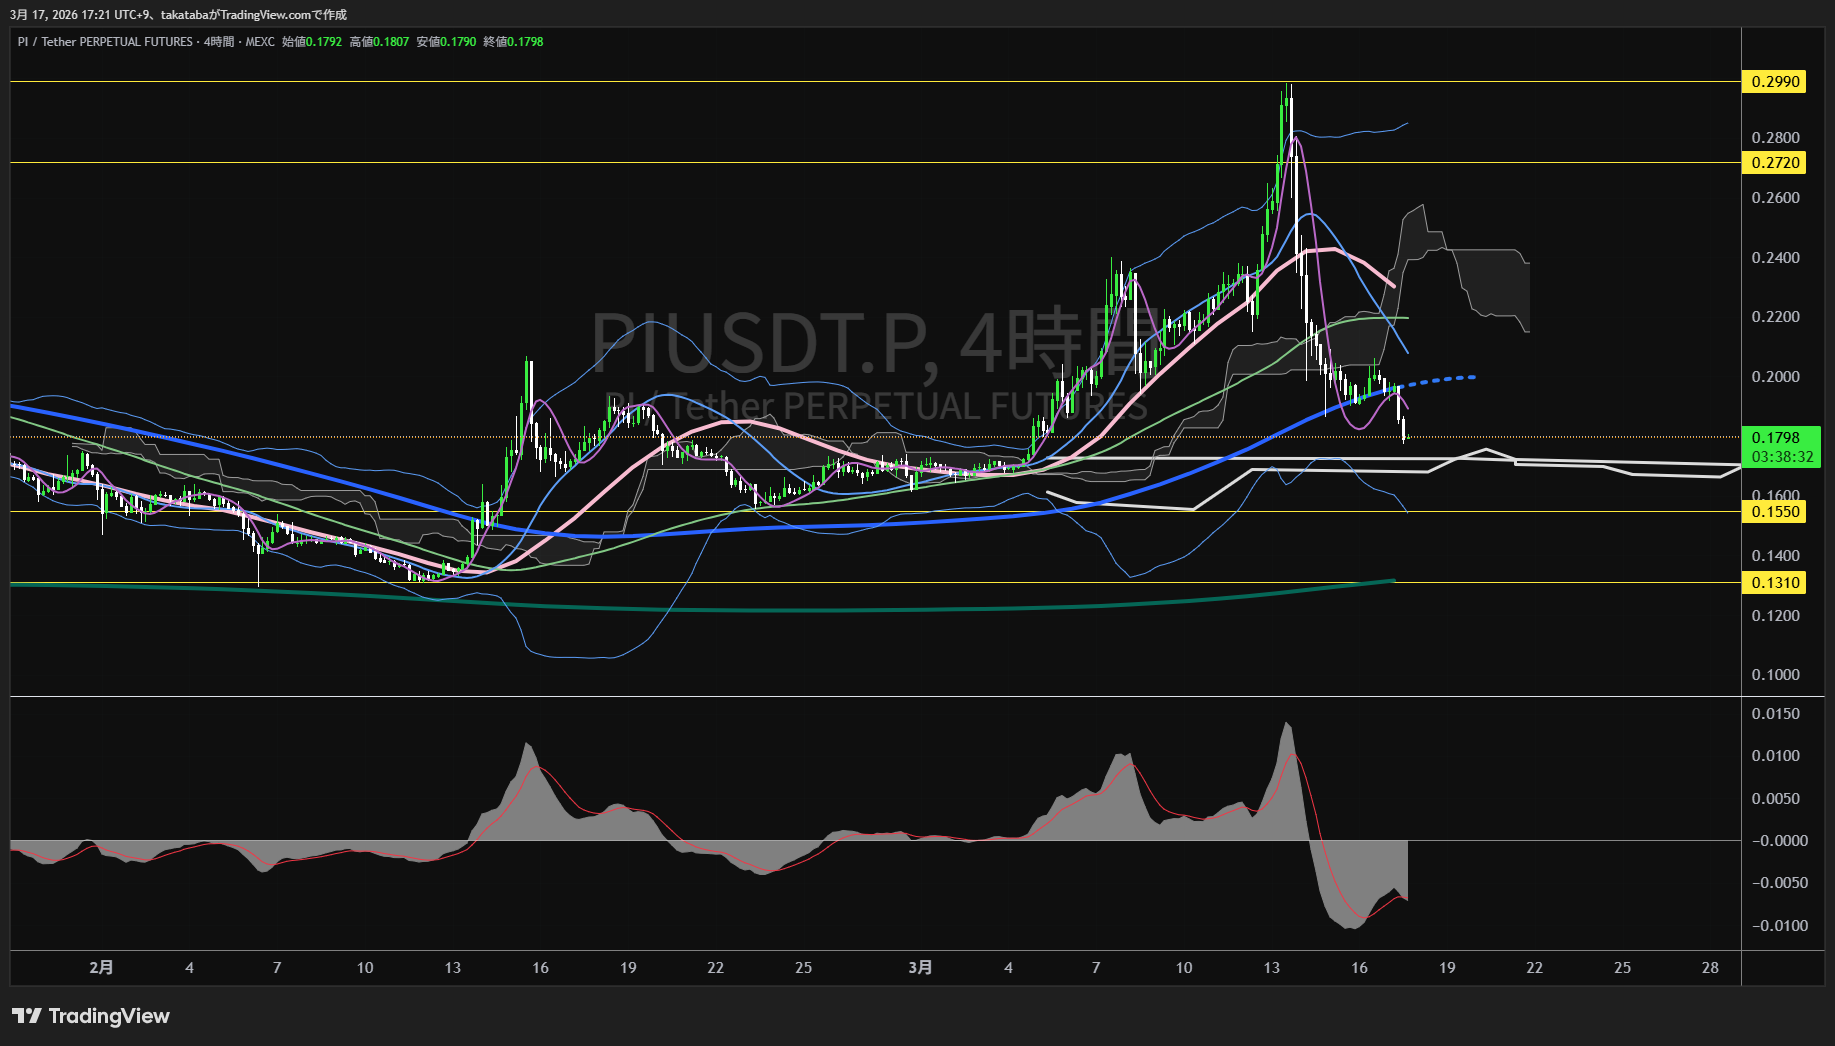The image size is (1835, 1046).
Task: Click the 4時間 interval label in the header
Action: pos(218,42)
